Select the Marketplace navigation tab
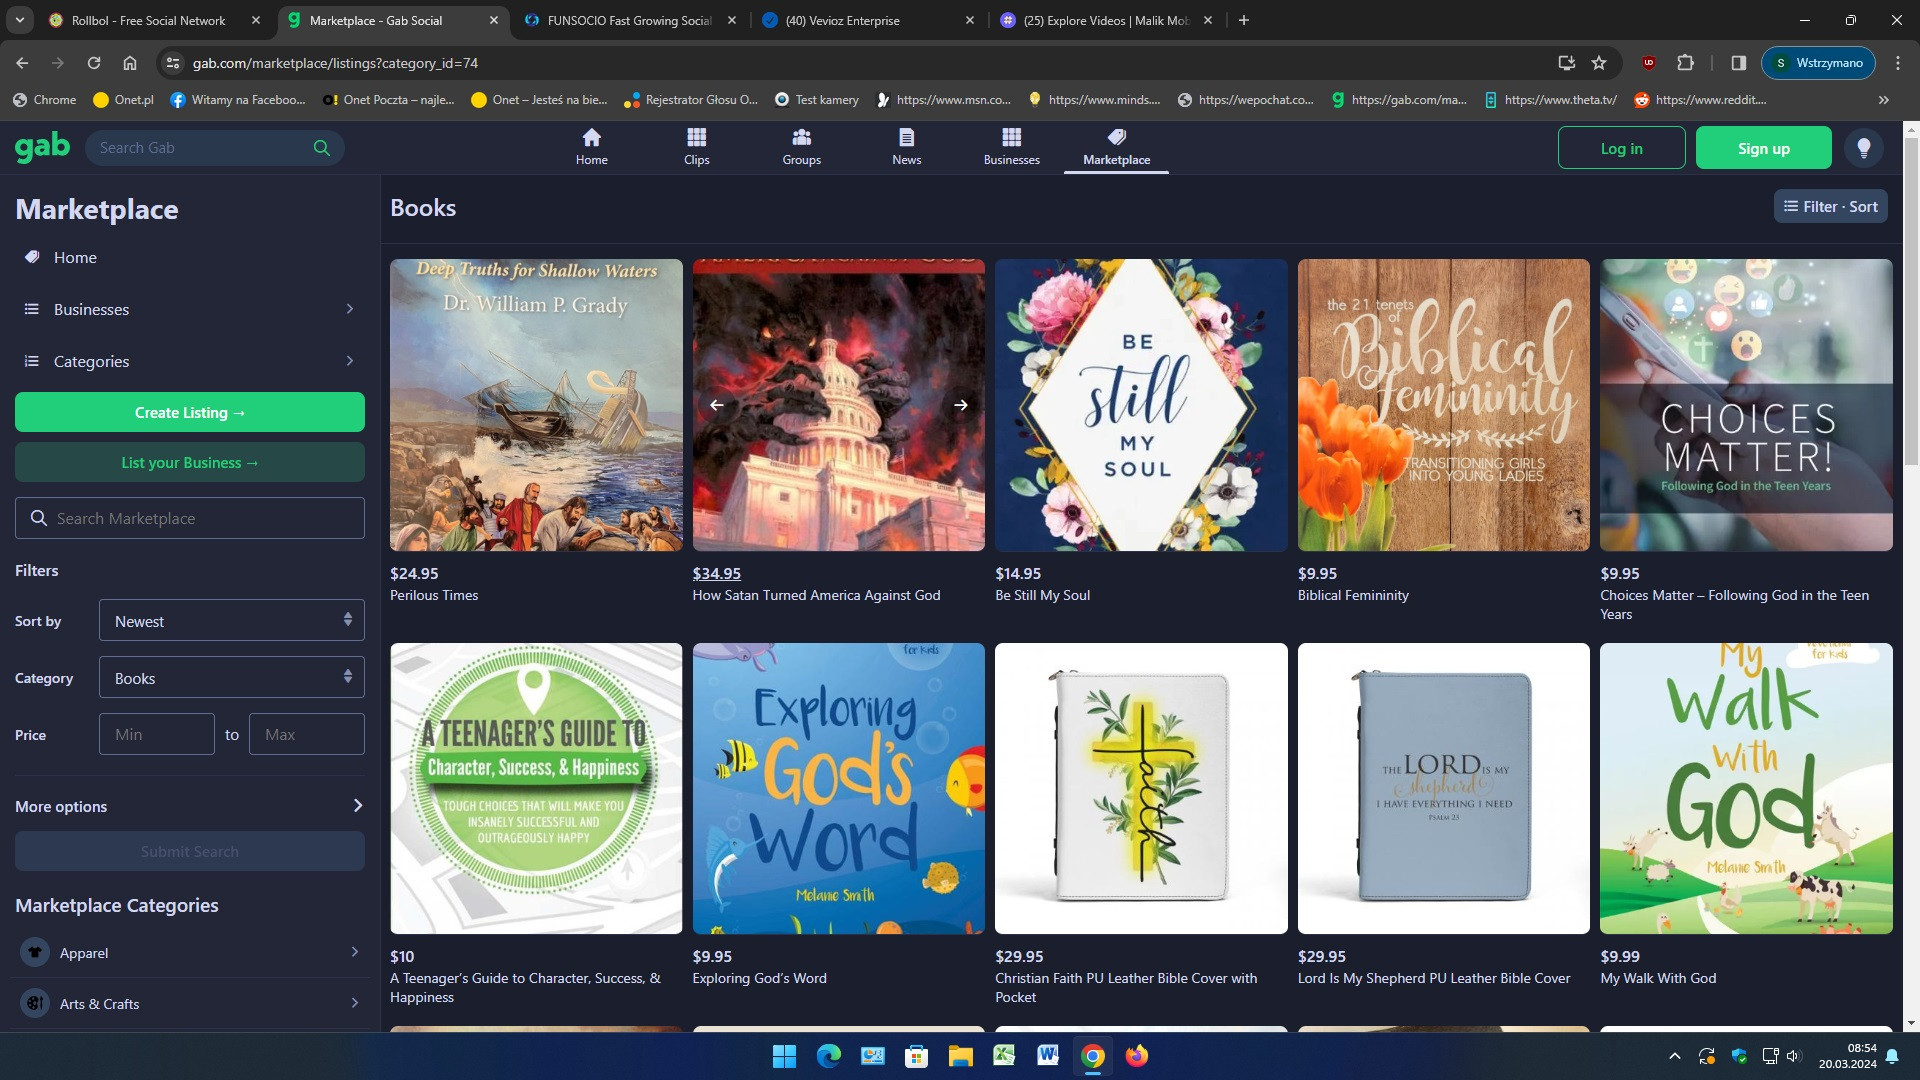Screen dimensions: 1920x1080 coord(1116,147)
